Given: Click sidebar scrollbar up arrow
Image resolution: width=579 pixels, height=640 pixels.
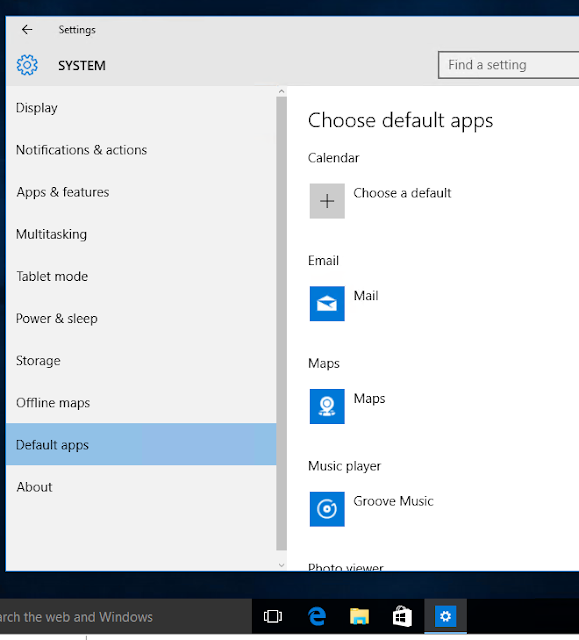Looking at the screenshot, I should tap(281, 91).
